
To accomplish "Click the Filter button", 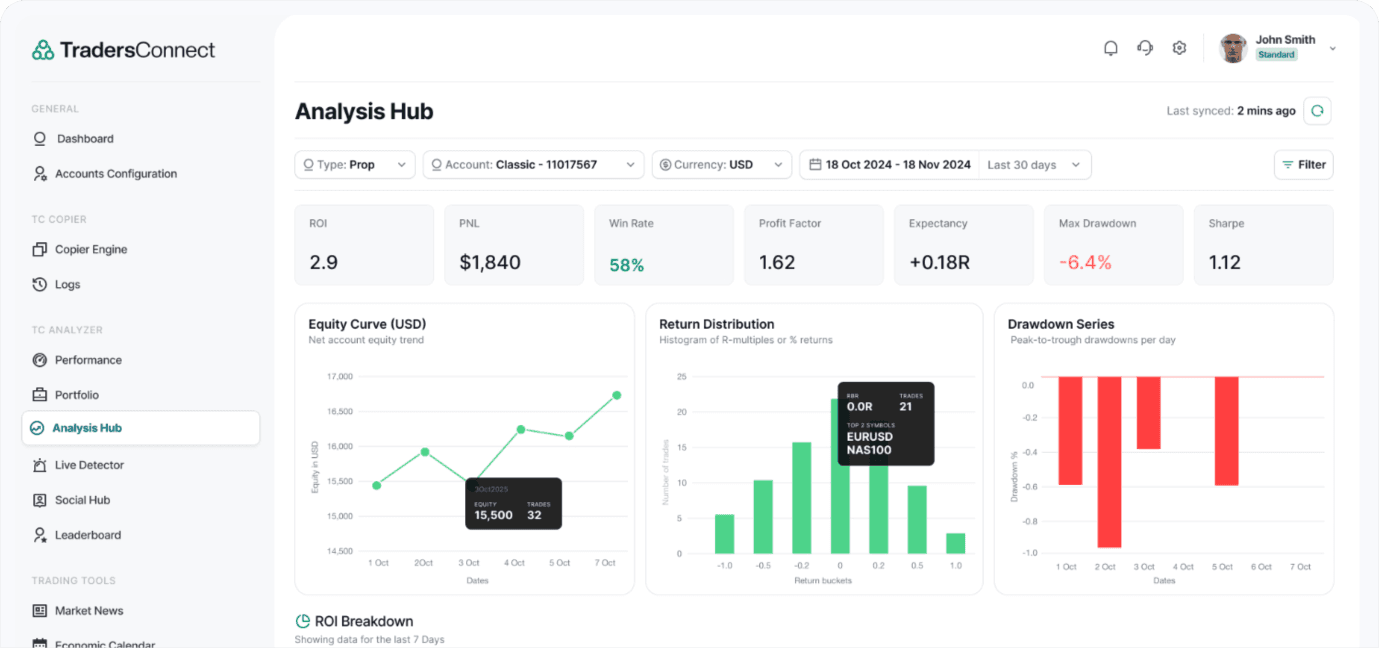I will [1303, 165].
